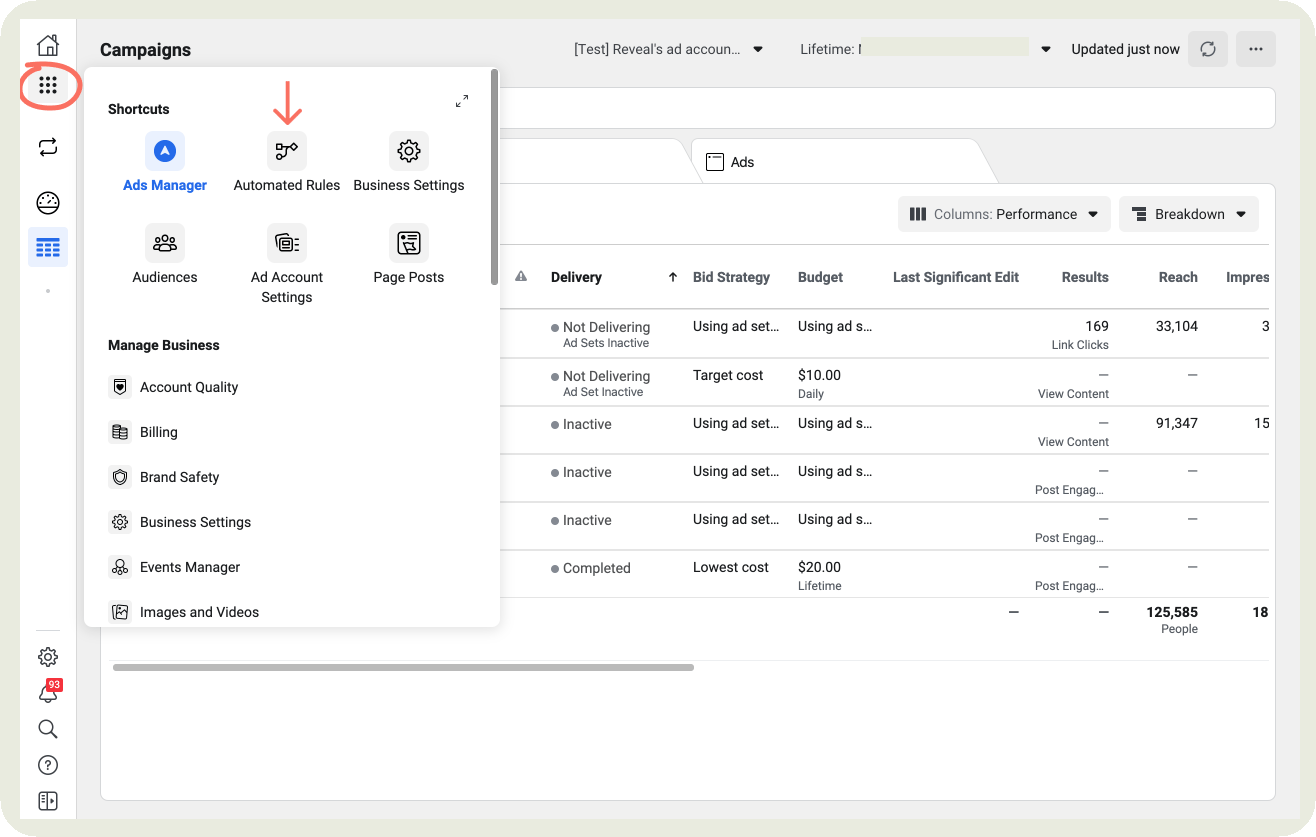Click the refresh data icon near Updated just now
This screenshot has height=837, width=1316.
pos(1207,48)
